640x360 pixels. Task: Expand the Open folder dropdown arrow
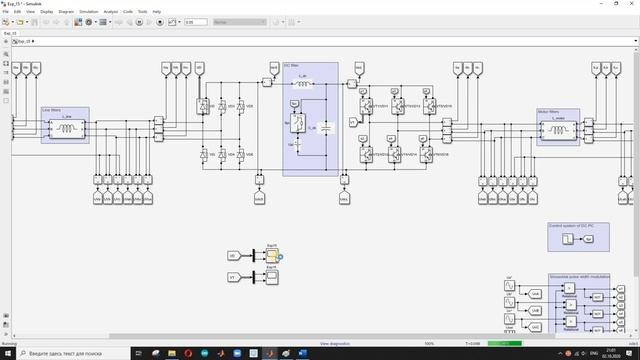(27, 22)
